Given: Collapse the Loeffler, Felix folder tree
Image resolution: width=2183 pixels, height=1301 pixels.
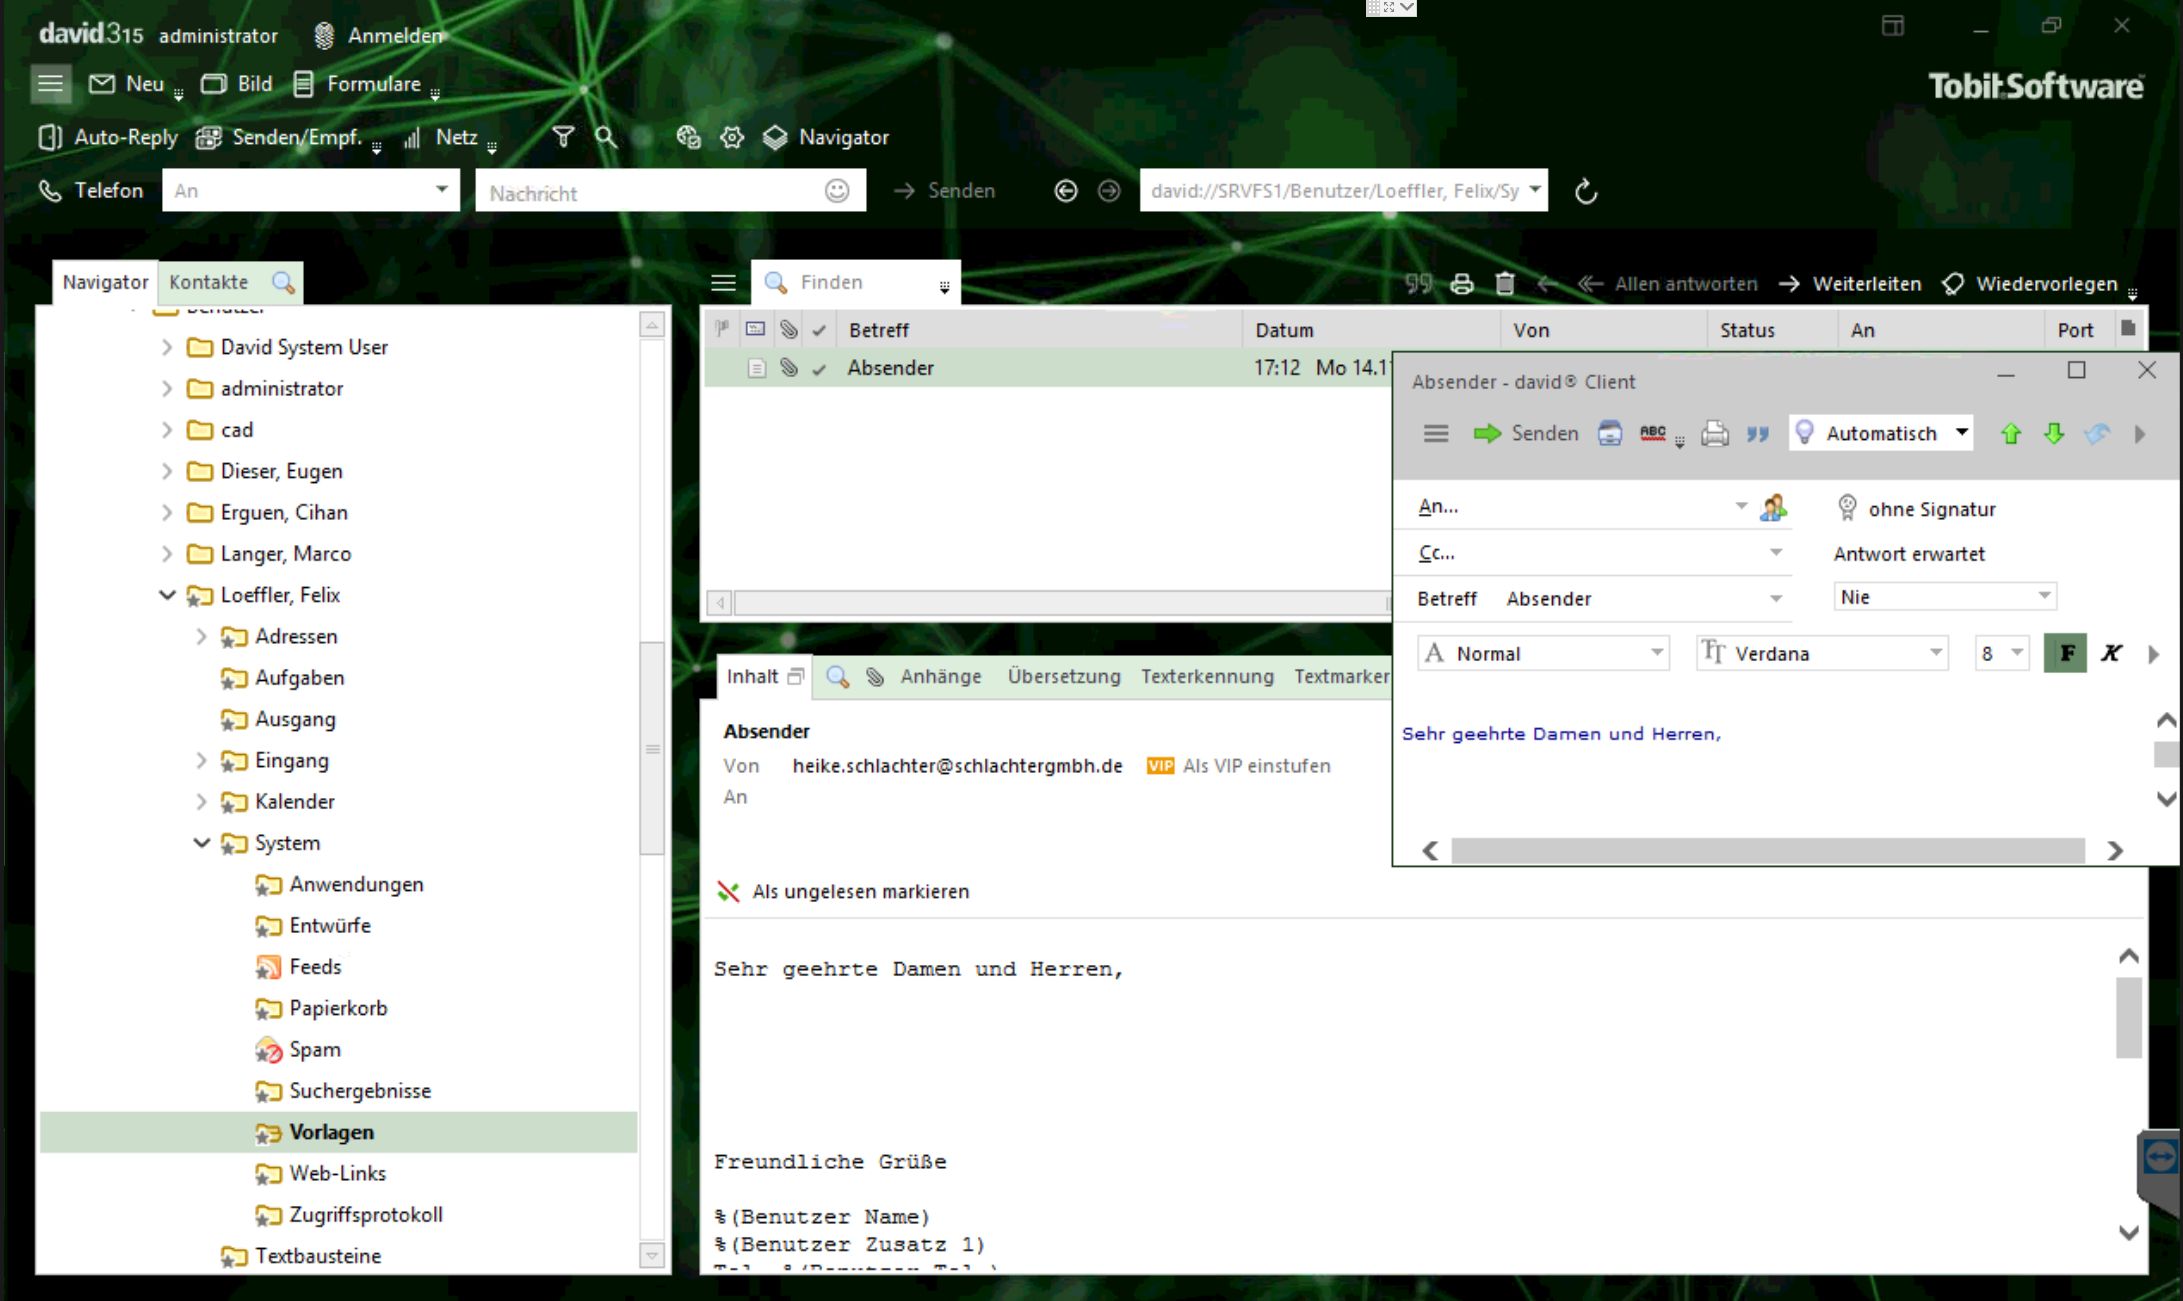Looking at the screenshot, I should (x=167, y=595).
